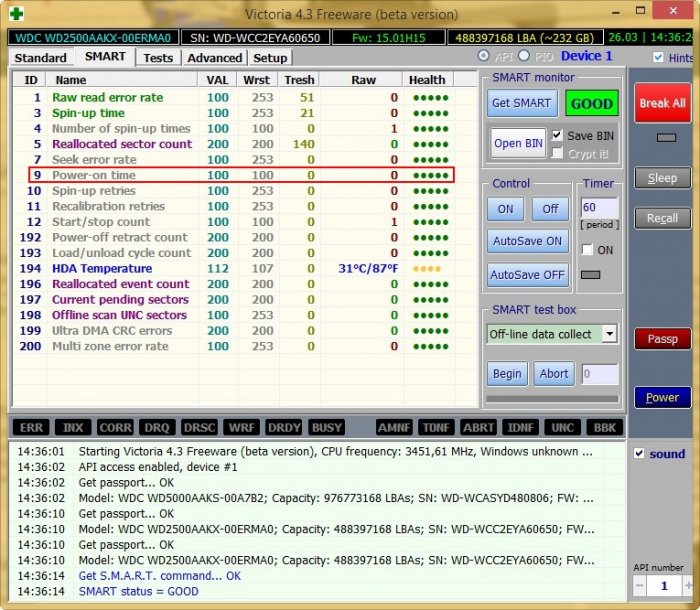Turn SMART Control Off
Screen dimensions: 700x610
pyautogui.click(x=550, y=209)
